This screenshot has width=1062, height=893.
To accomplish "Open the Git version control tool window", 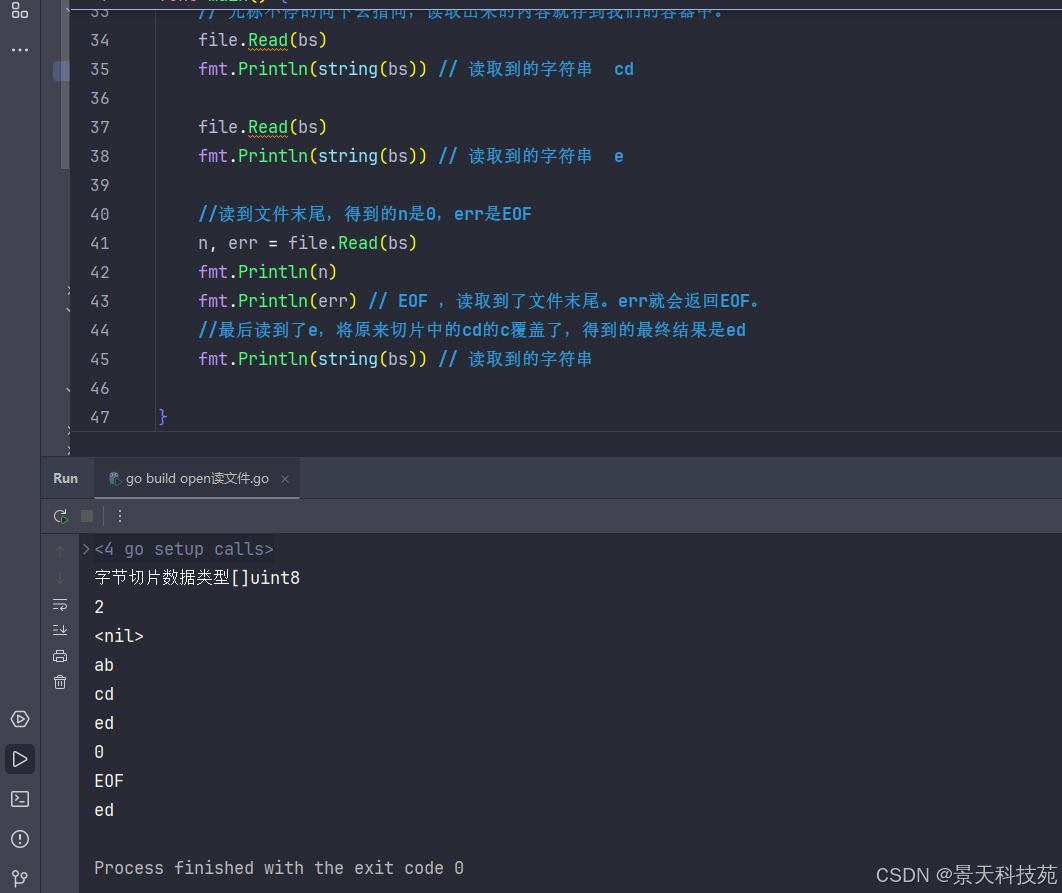I will [x=20, y=878].
